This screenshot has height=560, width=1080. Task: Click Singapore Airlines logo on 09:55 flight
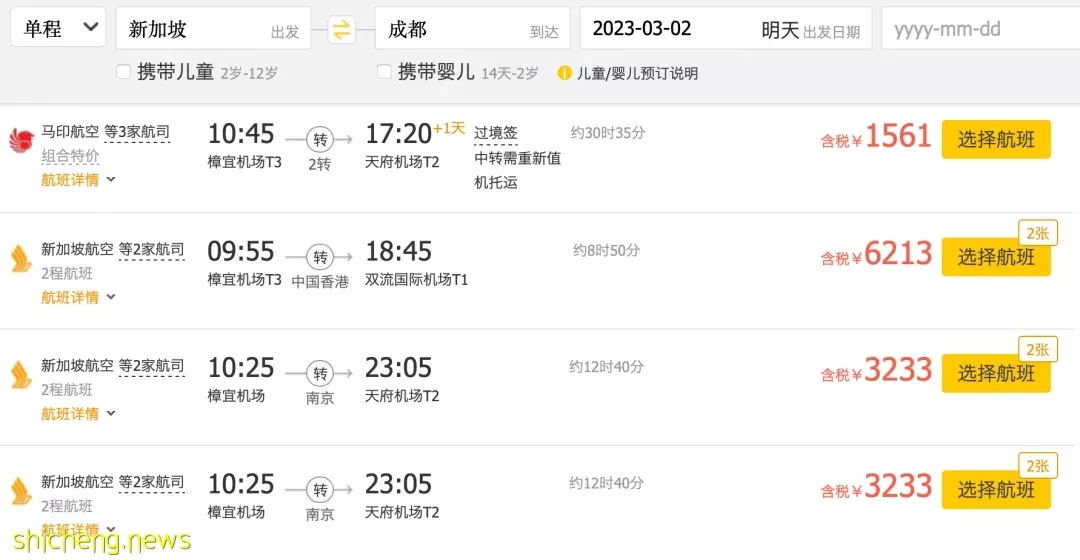(x=21, y=258)
